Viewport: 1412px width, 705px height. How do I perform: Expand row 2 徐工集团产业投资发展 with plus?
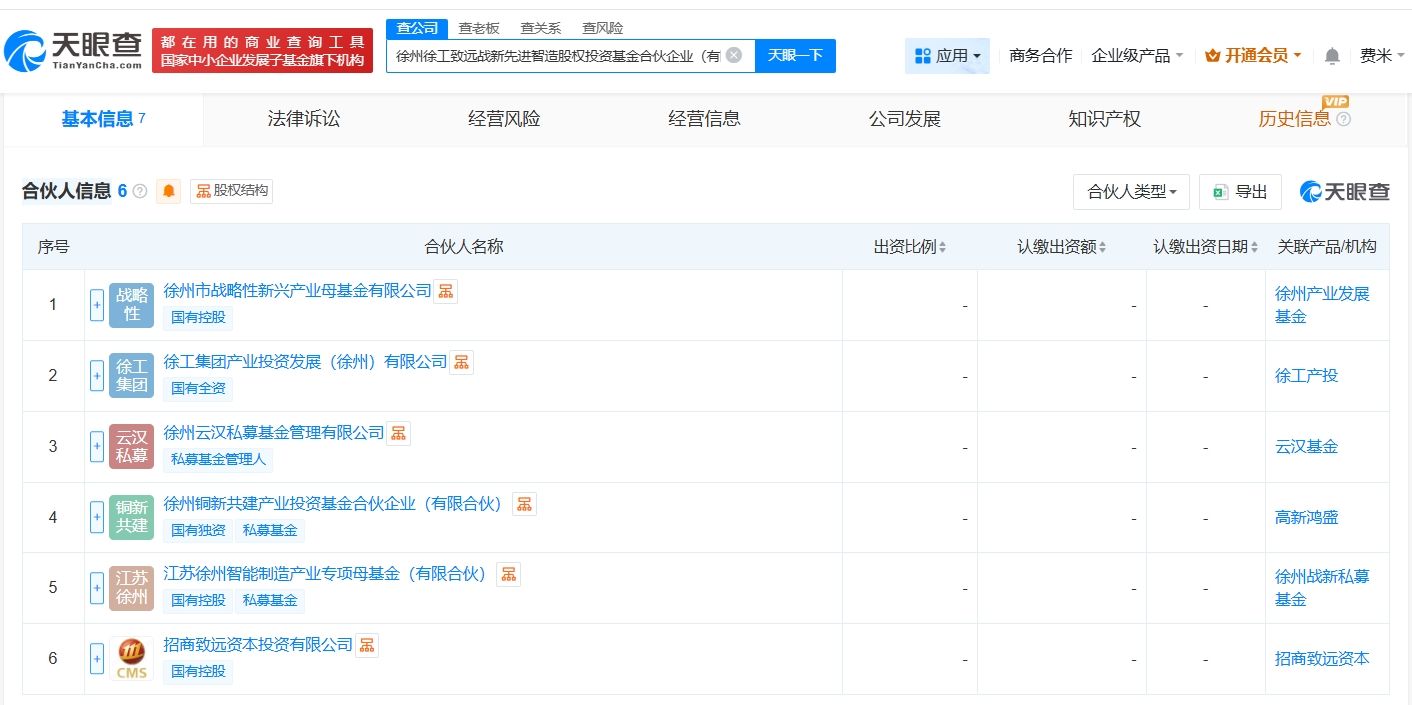(97, 376)
